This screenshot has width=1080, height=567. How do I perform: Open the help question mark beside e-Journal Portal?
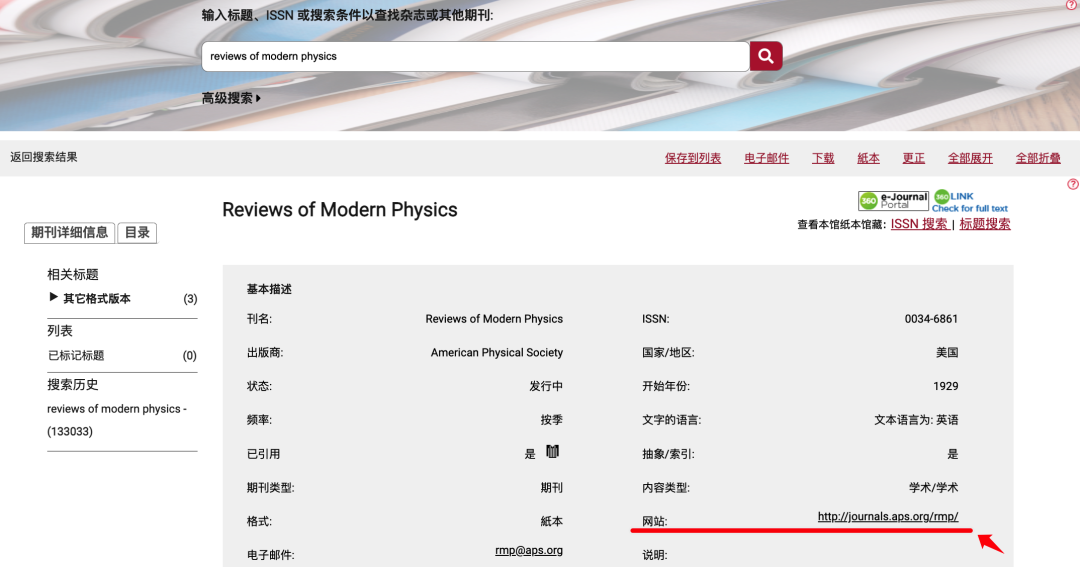click(1072, 184)
